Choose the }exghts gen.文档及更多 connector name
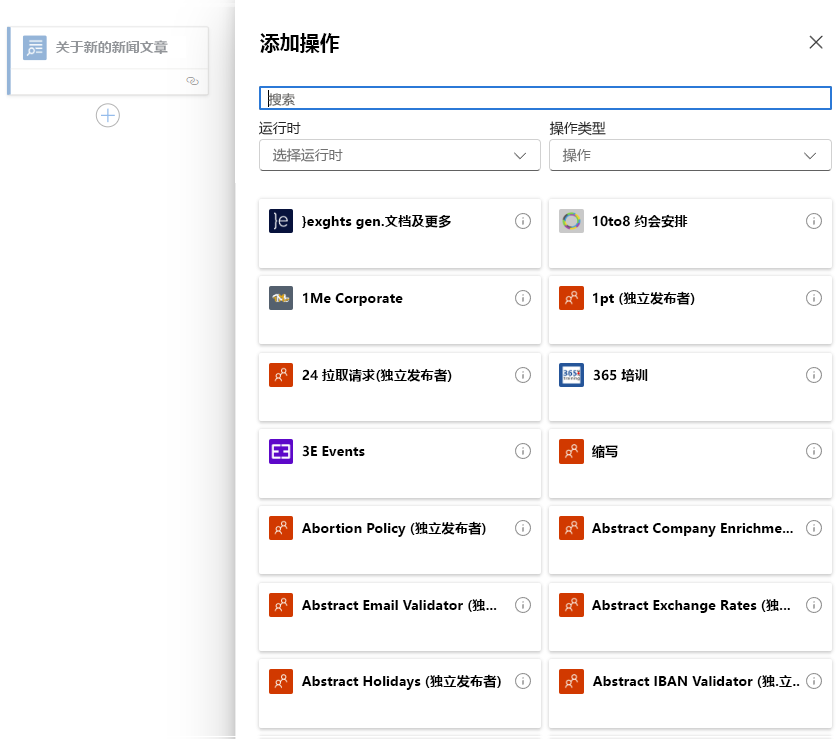This screenshot has height=740, width=840. [377, 221]
